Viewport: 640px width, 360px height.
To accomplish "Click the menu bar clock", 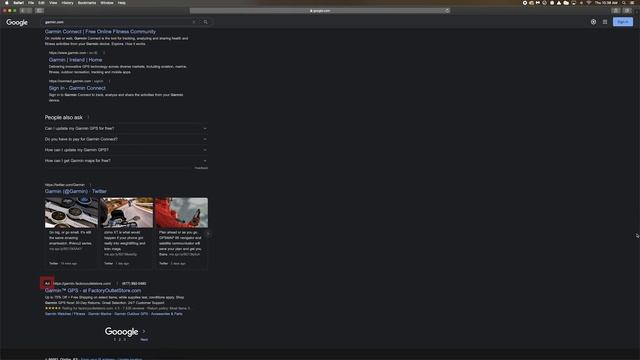I will click(606, 3).
